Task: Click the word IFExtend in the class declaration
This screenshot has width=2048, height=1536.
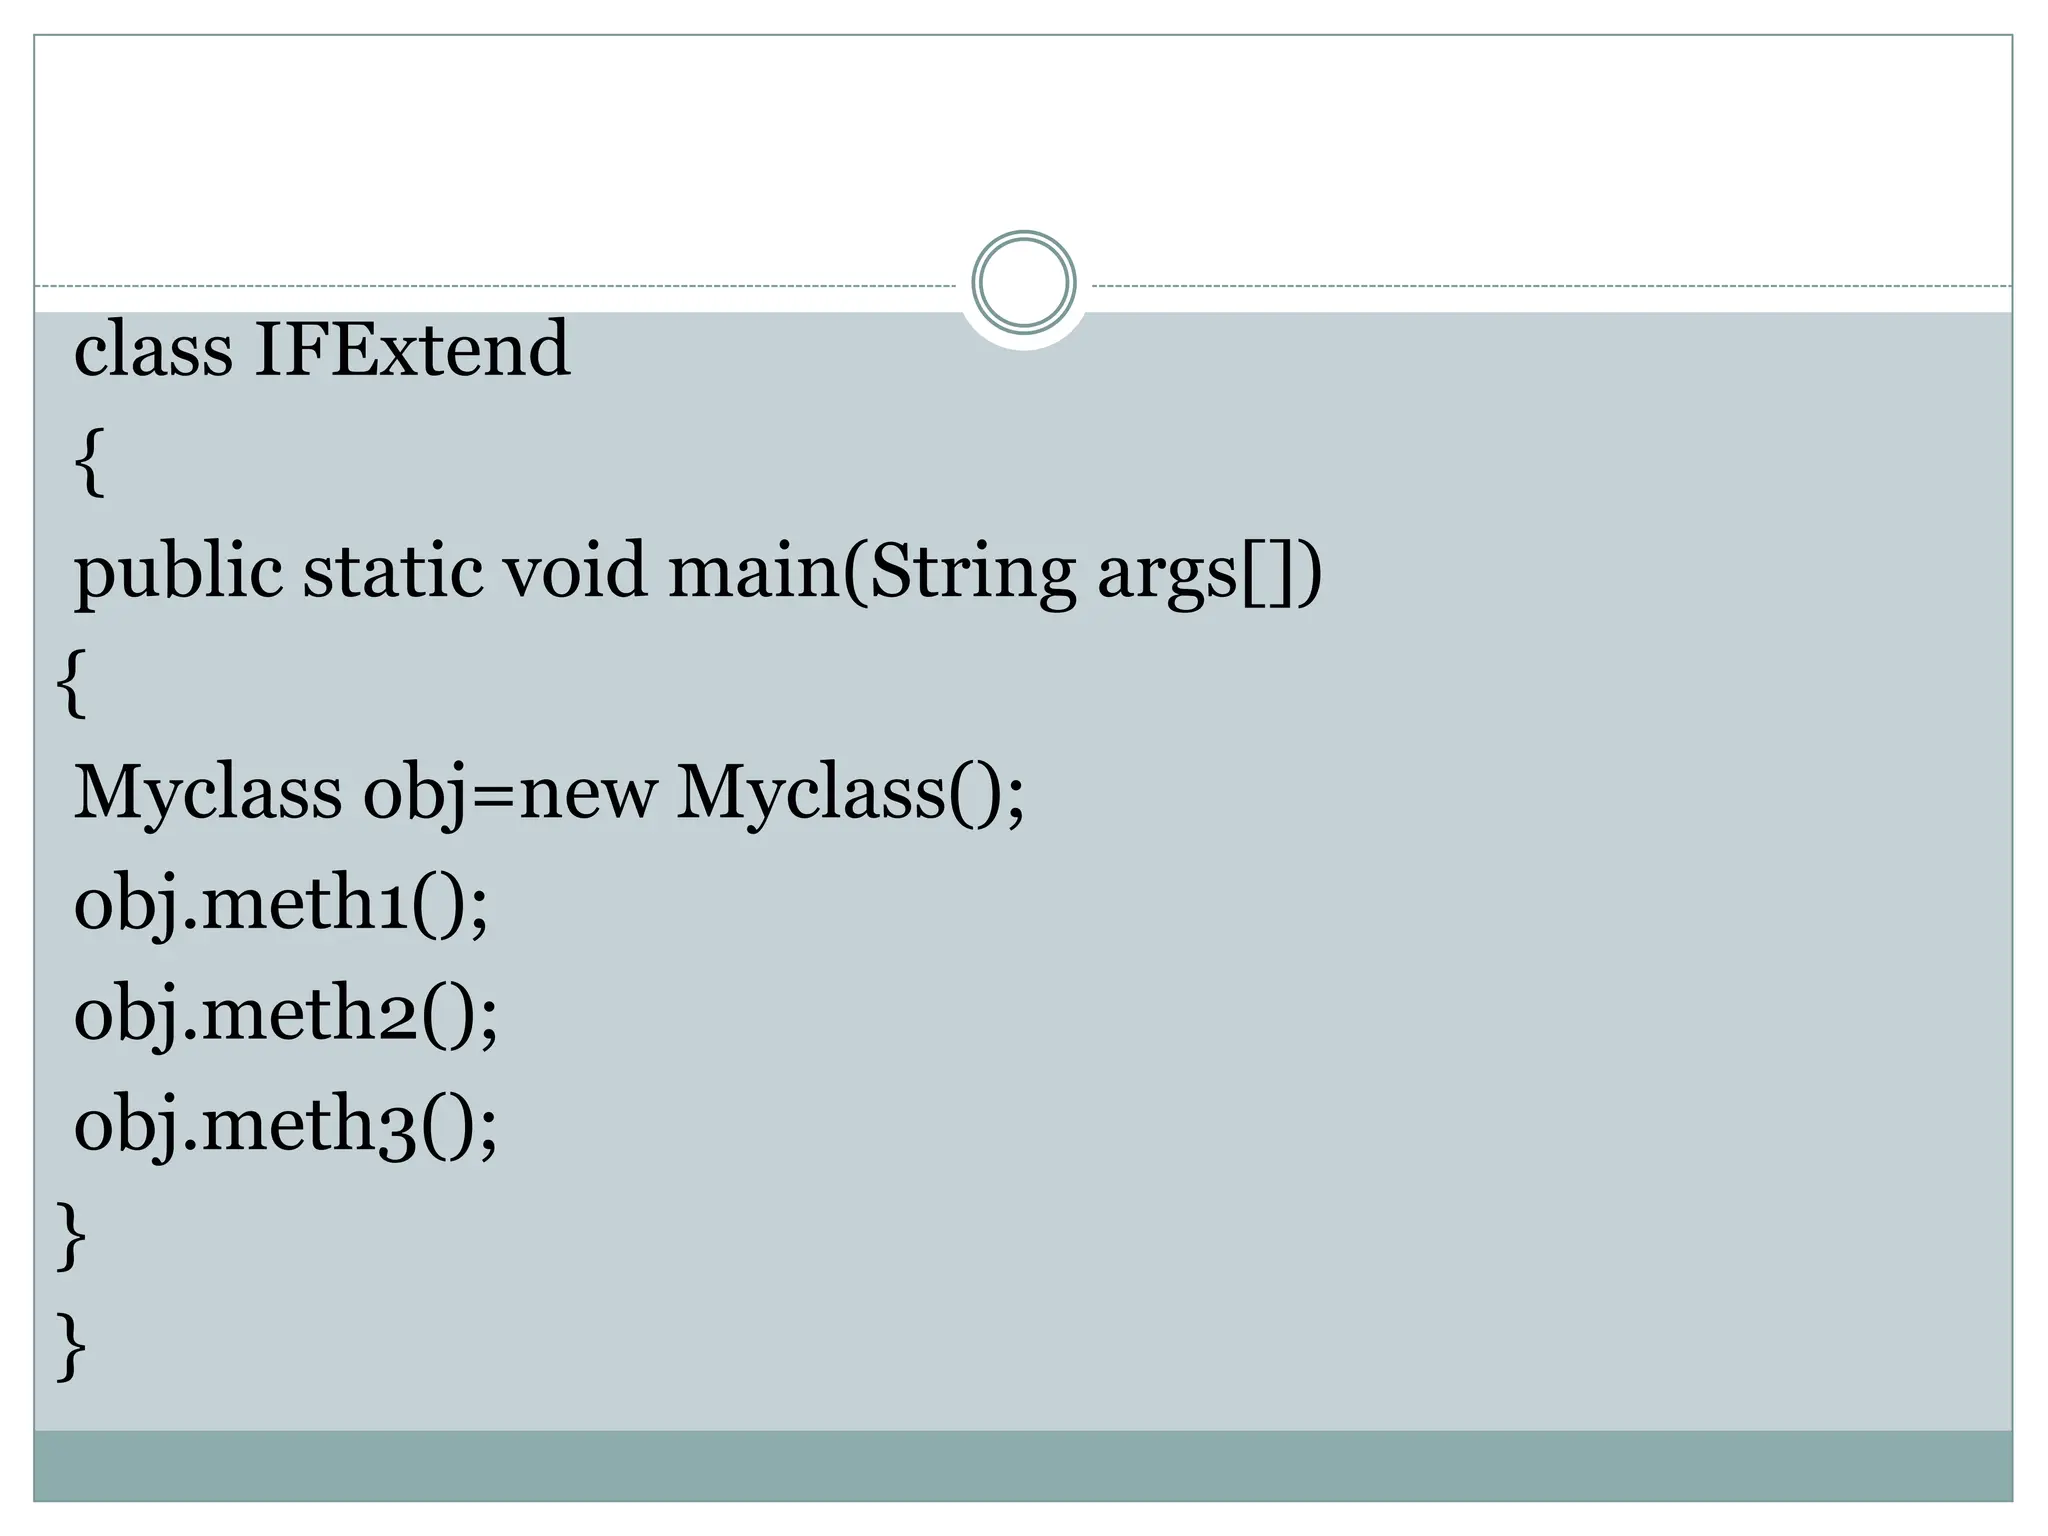Action: pyautogui.click(x=411, y=349)
